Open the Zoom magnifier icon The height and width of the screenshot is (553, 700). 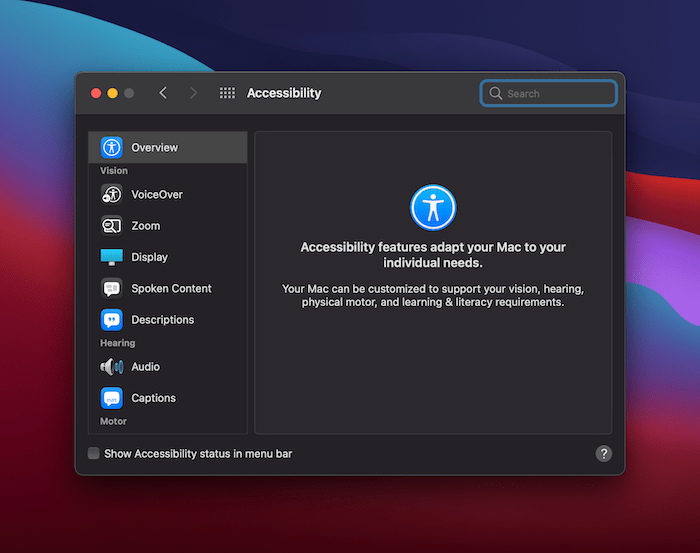coord(111,226)
